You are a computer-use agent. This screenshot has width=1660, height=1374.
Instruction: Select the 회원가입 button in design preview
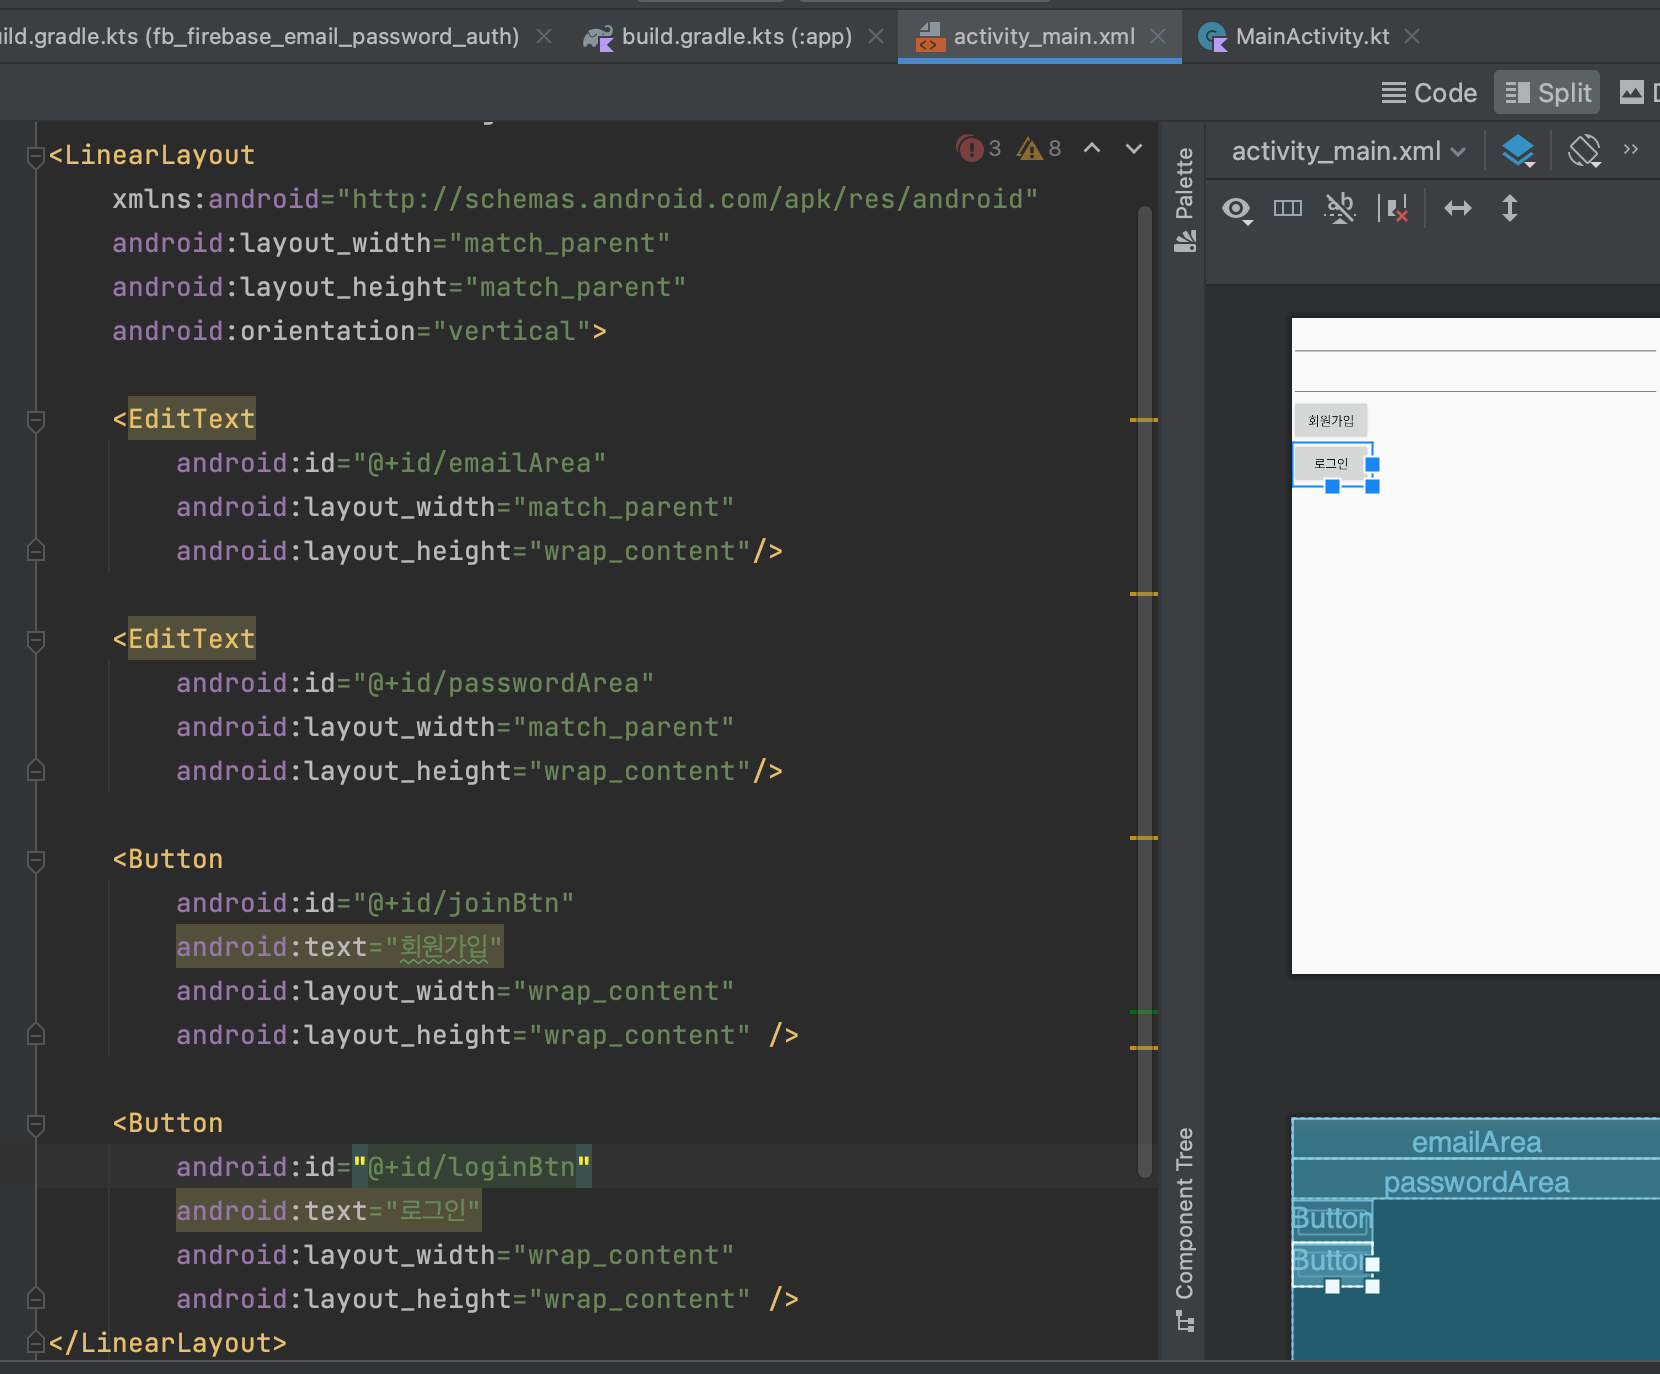[x=1330, y=420]
